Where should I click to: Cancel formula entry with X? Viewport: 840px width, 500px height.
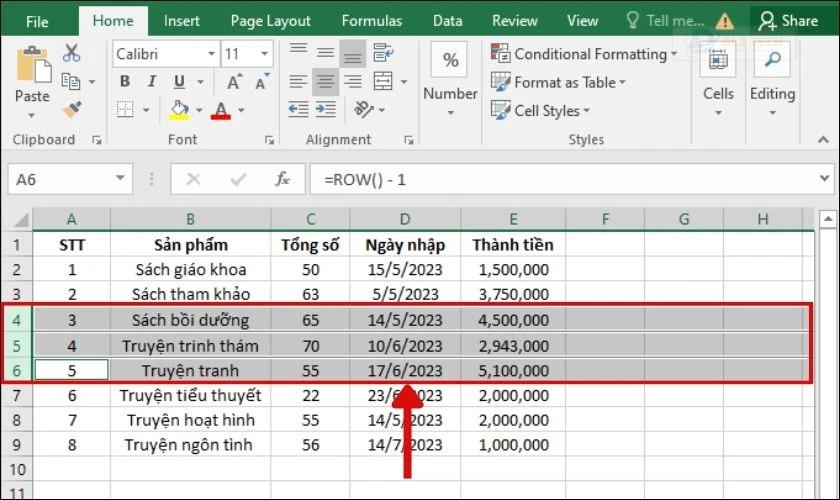193,179
